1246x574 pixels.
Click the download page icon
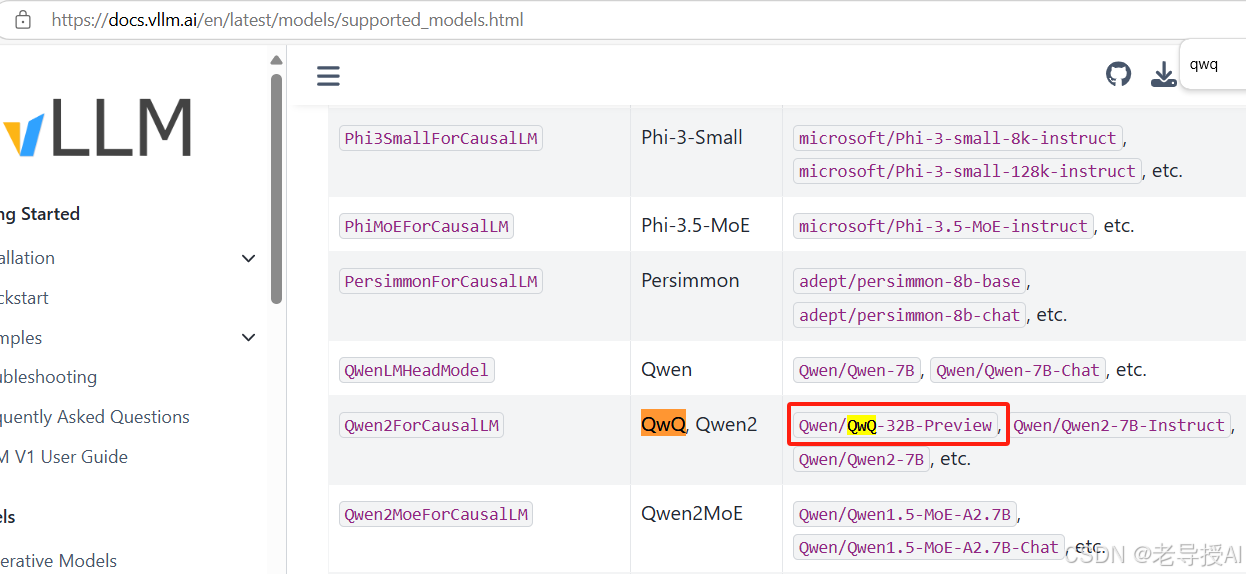pos(1164,75)
